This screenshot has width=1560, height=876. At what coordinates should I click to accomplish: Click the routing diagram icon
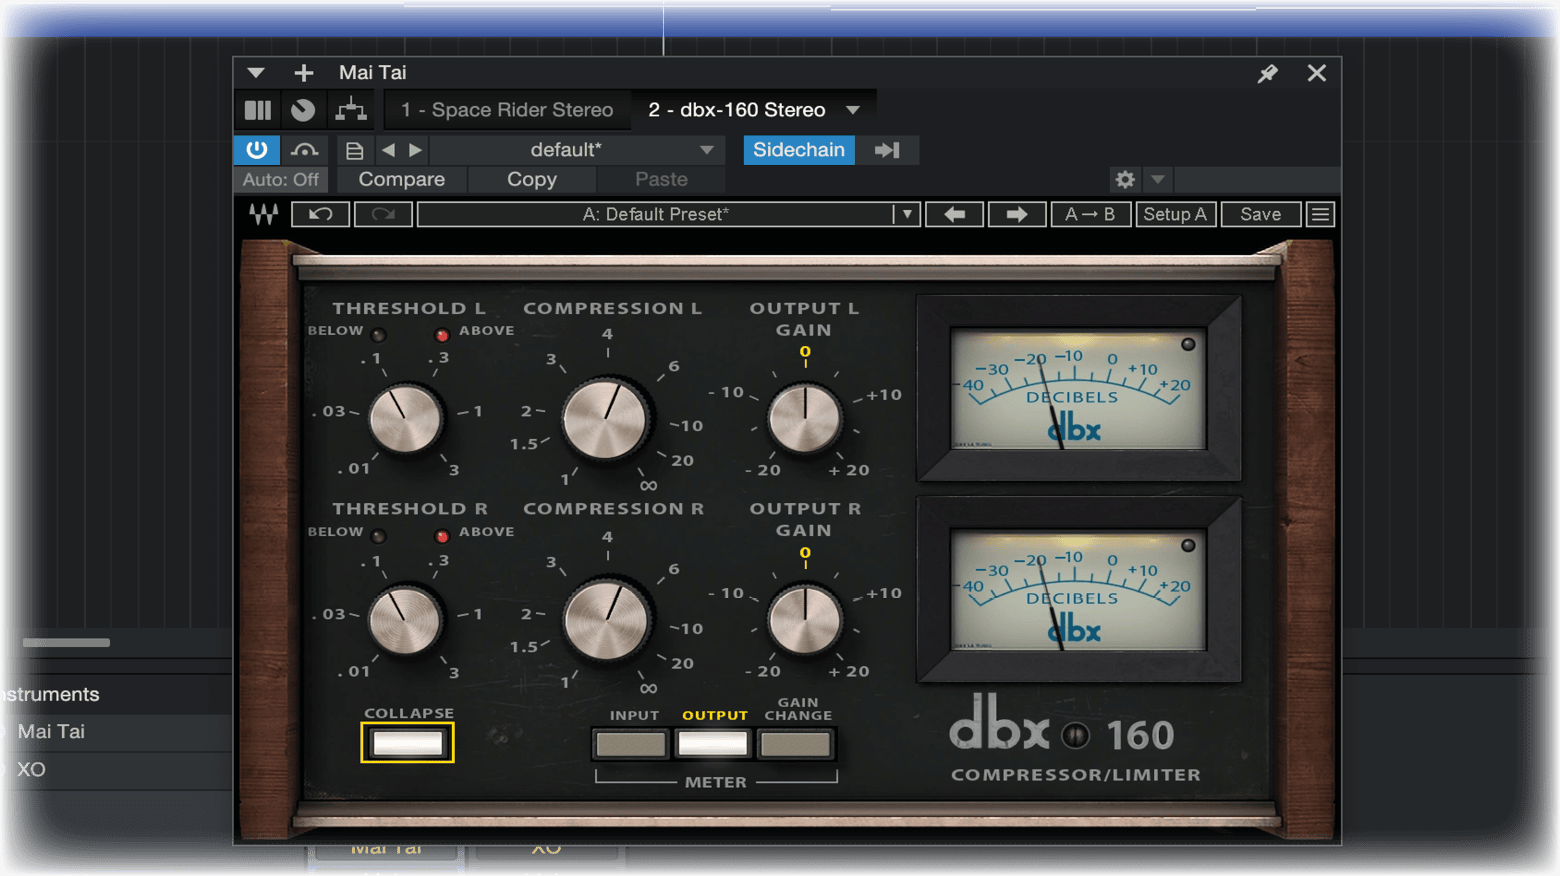[351, 109]
